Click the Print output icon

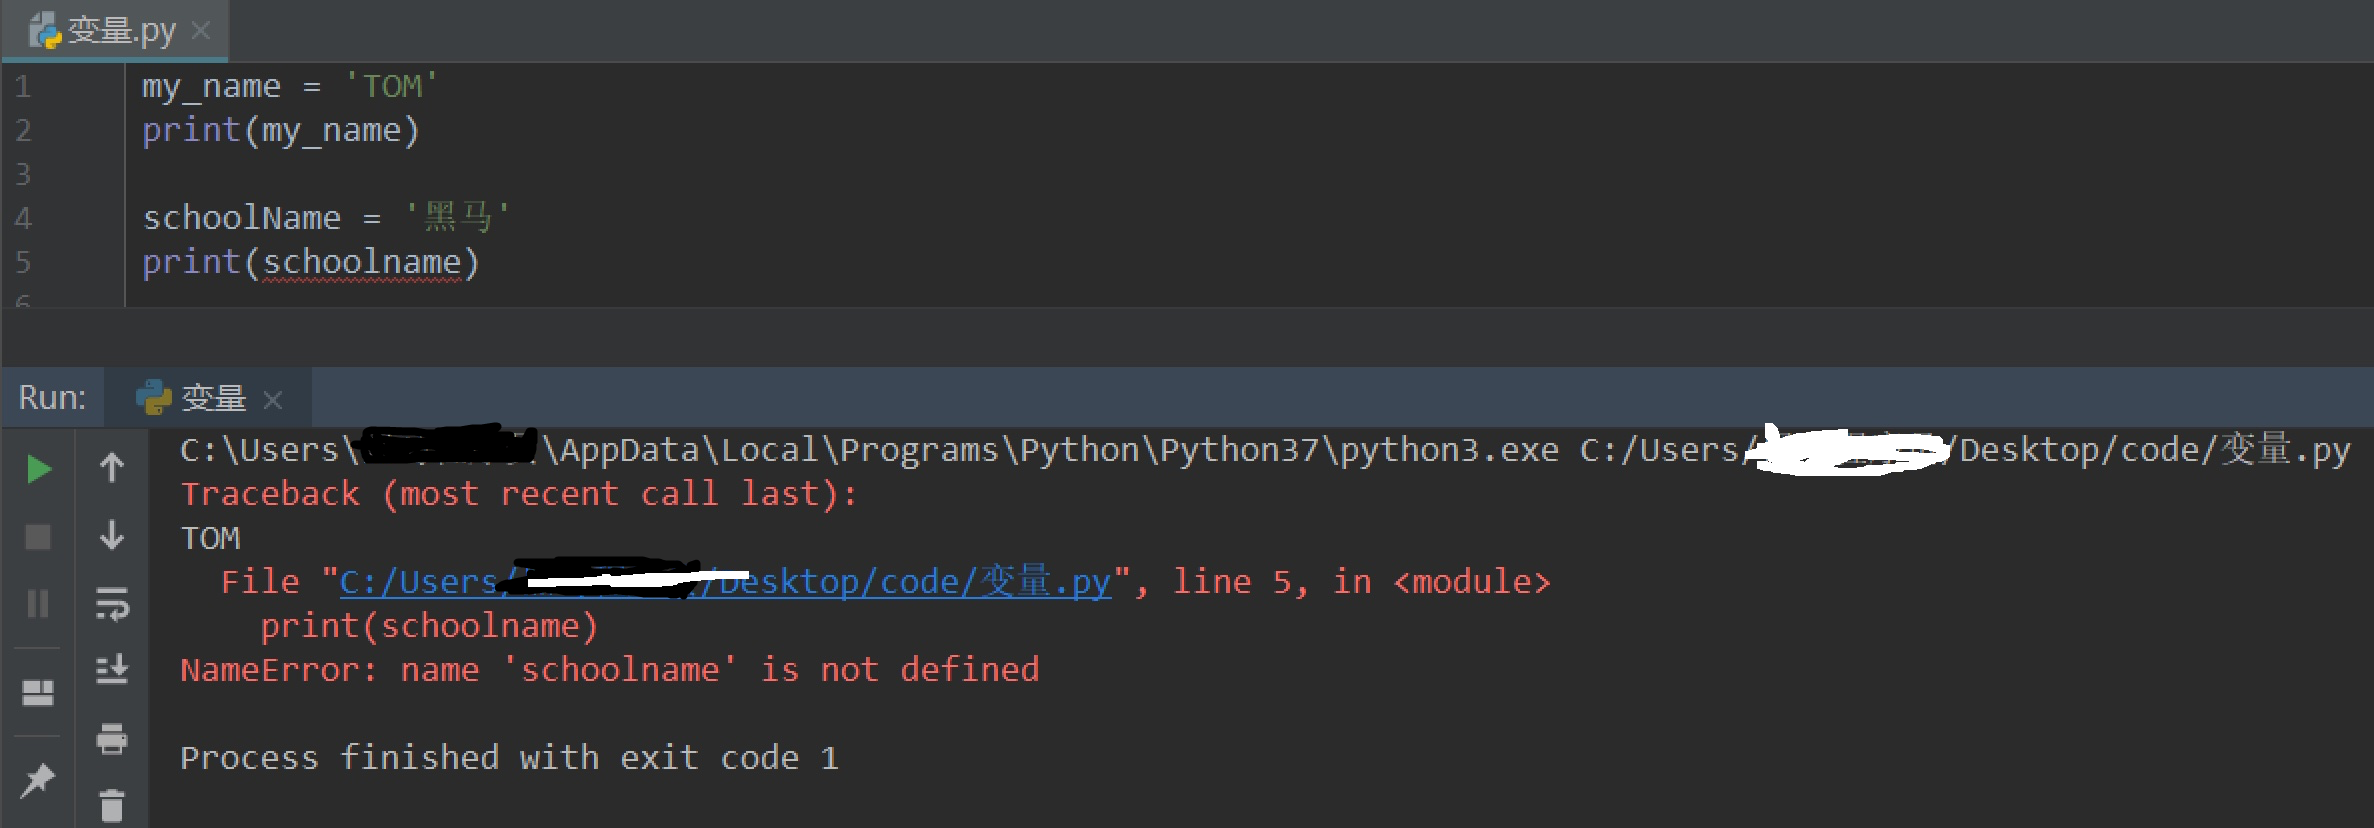coord(112,739)
